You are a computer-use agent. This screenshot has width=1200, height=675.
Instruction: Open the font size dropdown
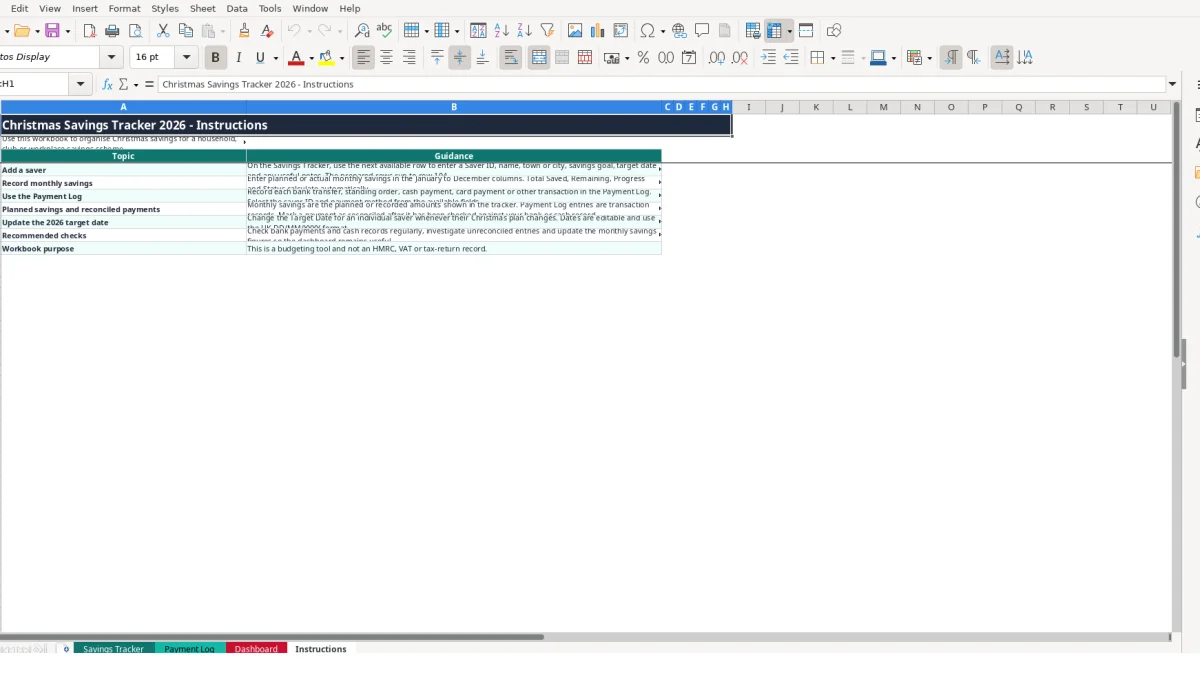pyautogui.click(x=186, y=58)
